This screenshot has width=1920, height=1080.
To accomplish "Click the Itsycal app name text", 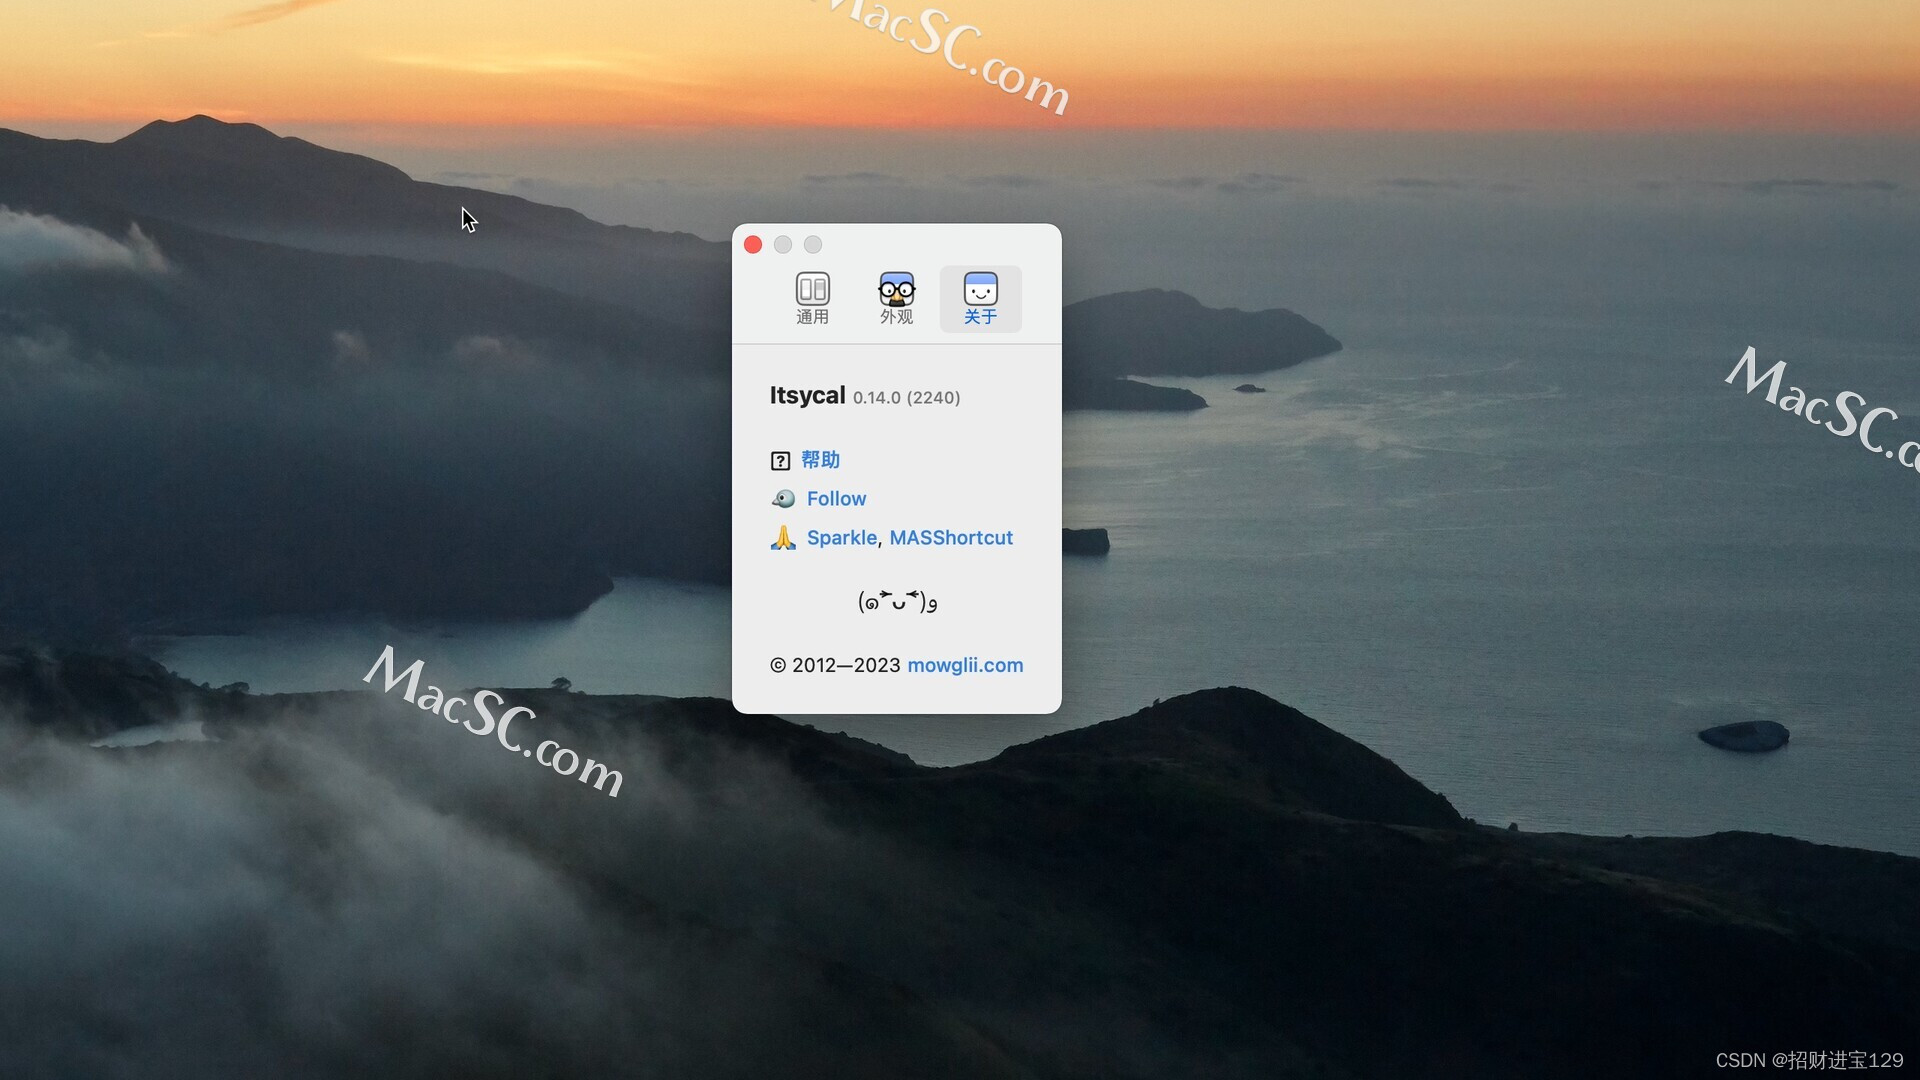I will tap(807, 395).
